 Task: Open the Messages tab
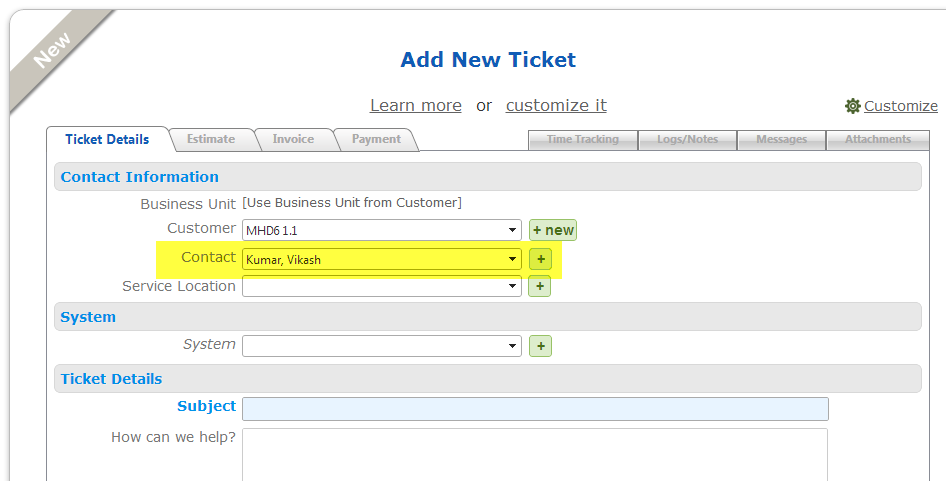[781, 140]
